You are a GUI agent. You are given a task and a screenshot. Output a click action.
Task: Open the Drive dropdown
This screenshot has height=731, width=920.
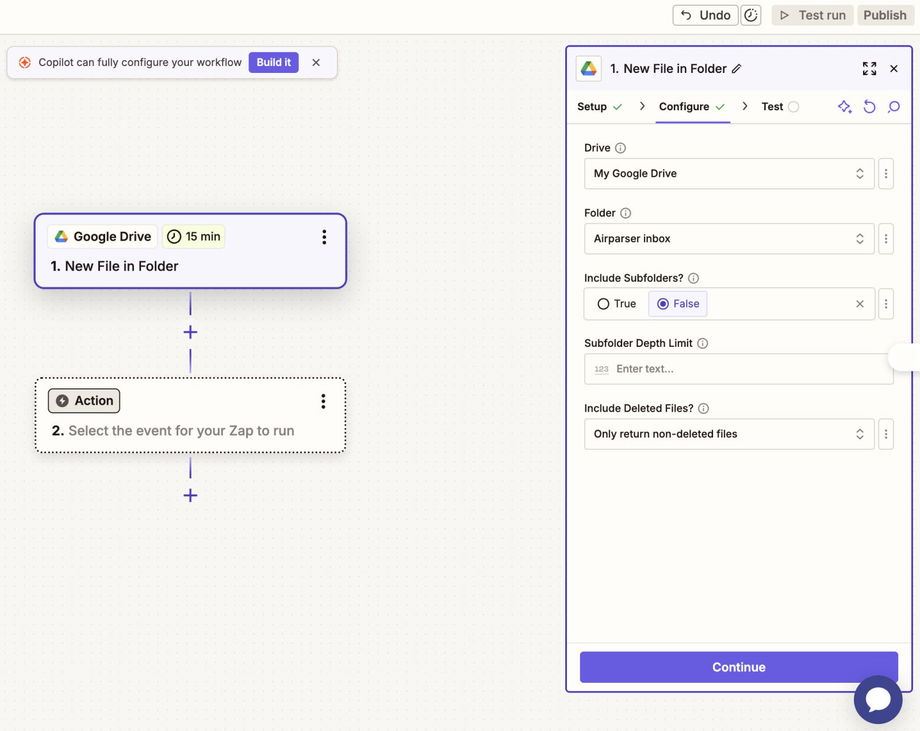click(x=729, y=174)
